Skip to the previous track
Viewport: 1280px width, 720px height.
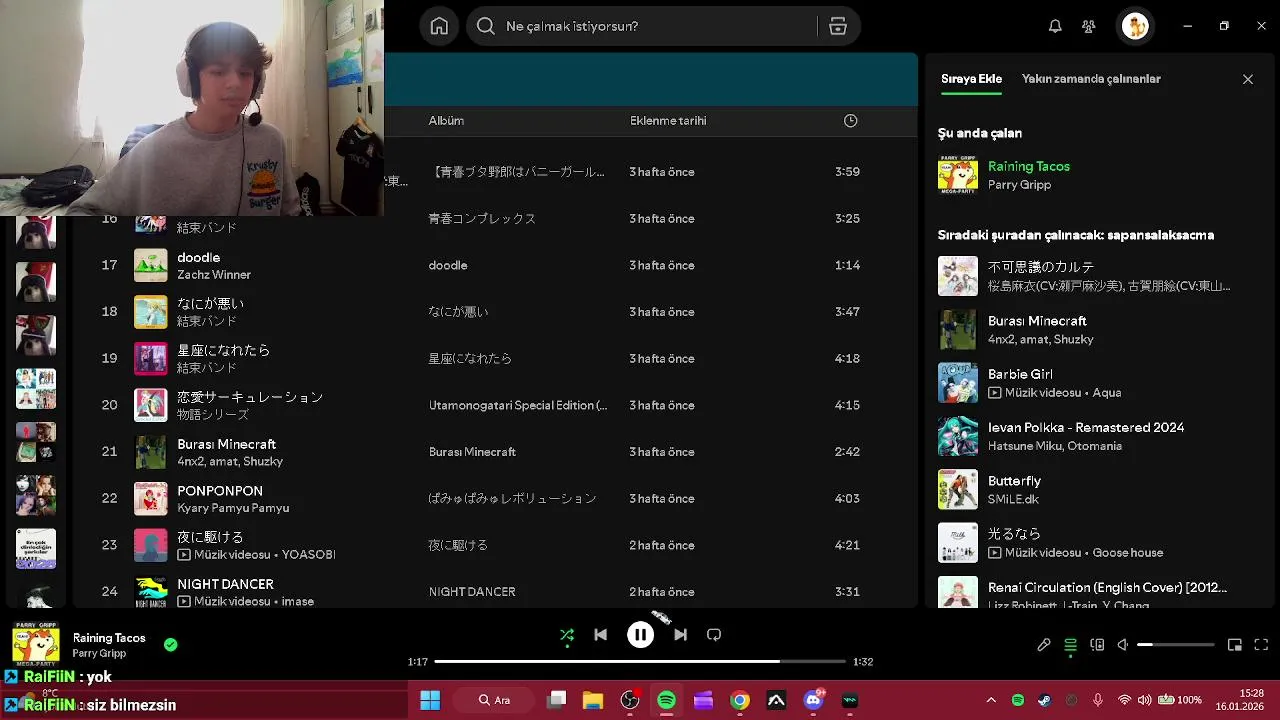click(600, 635)
